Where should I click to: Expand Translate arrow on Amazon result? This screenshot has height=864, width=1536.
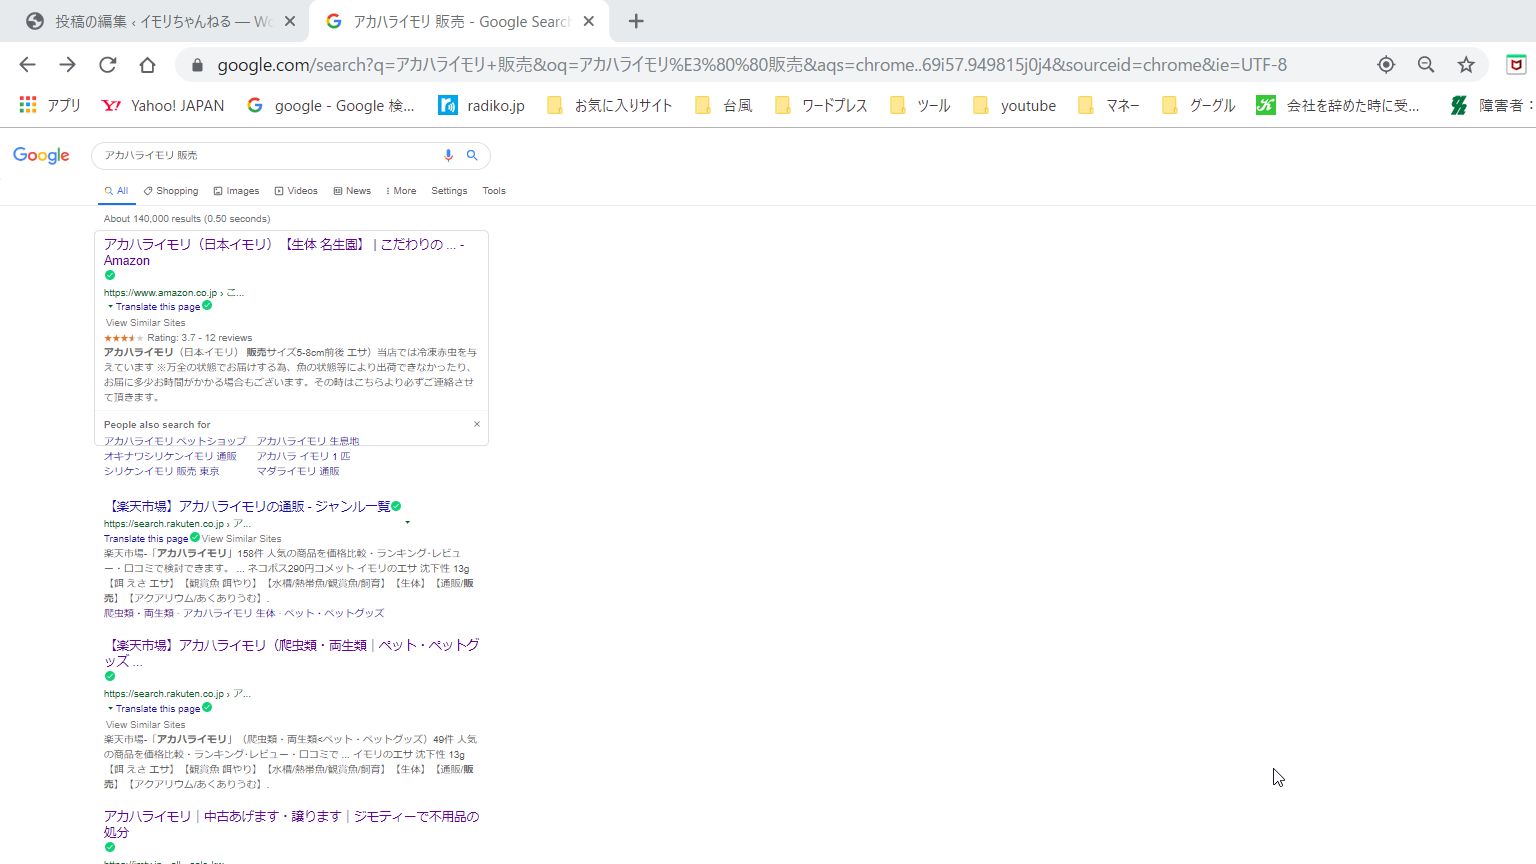click(110, 307)
